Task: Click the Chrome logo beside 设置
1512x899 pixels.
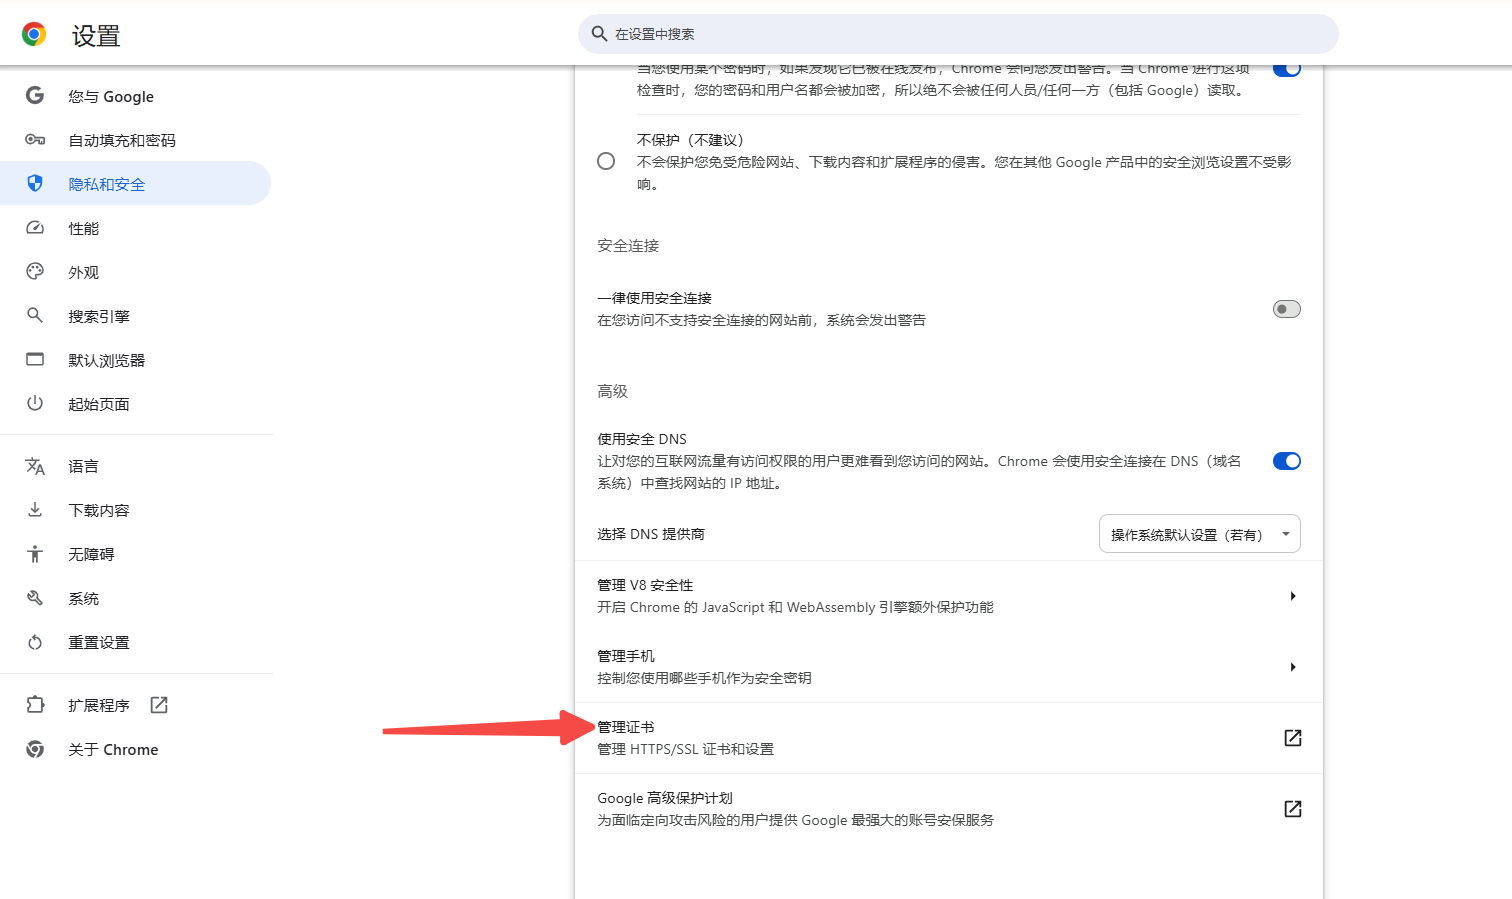Action: click(34, 35)
